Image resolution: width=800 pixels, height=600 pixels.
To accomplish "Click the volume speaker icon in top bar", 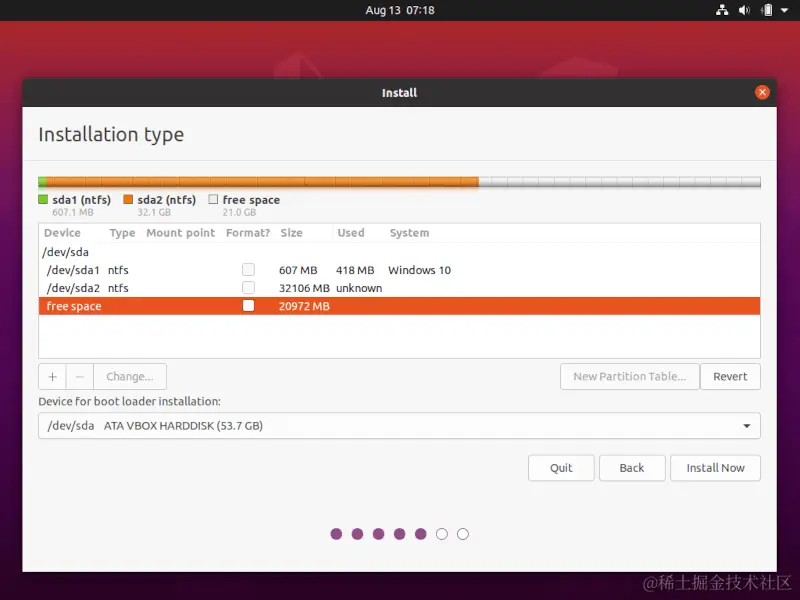I will (x=744, y=10).
